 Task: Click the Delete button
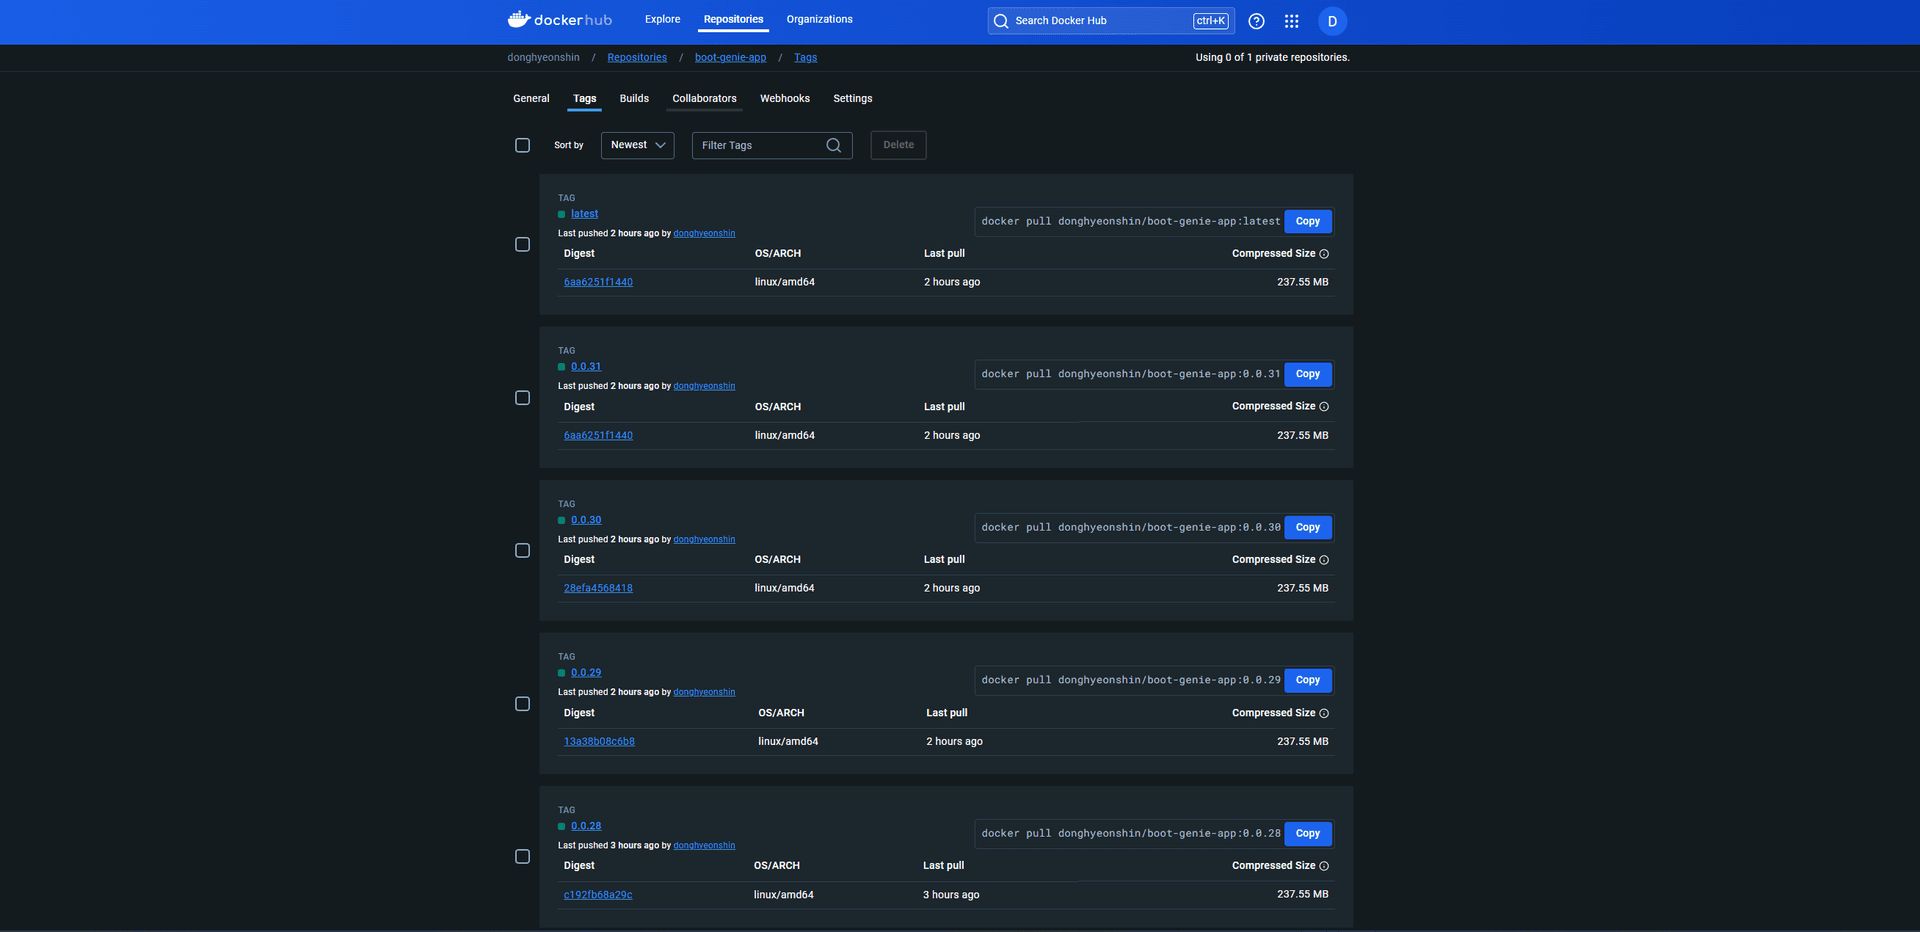pyautogui.click(x=898, y=145)
